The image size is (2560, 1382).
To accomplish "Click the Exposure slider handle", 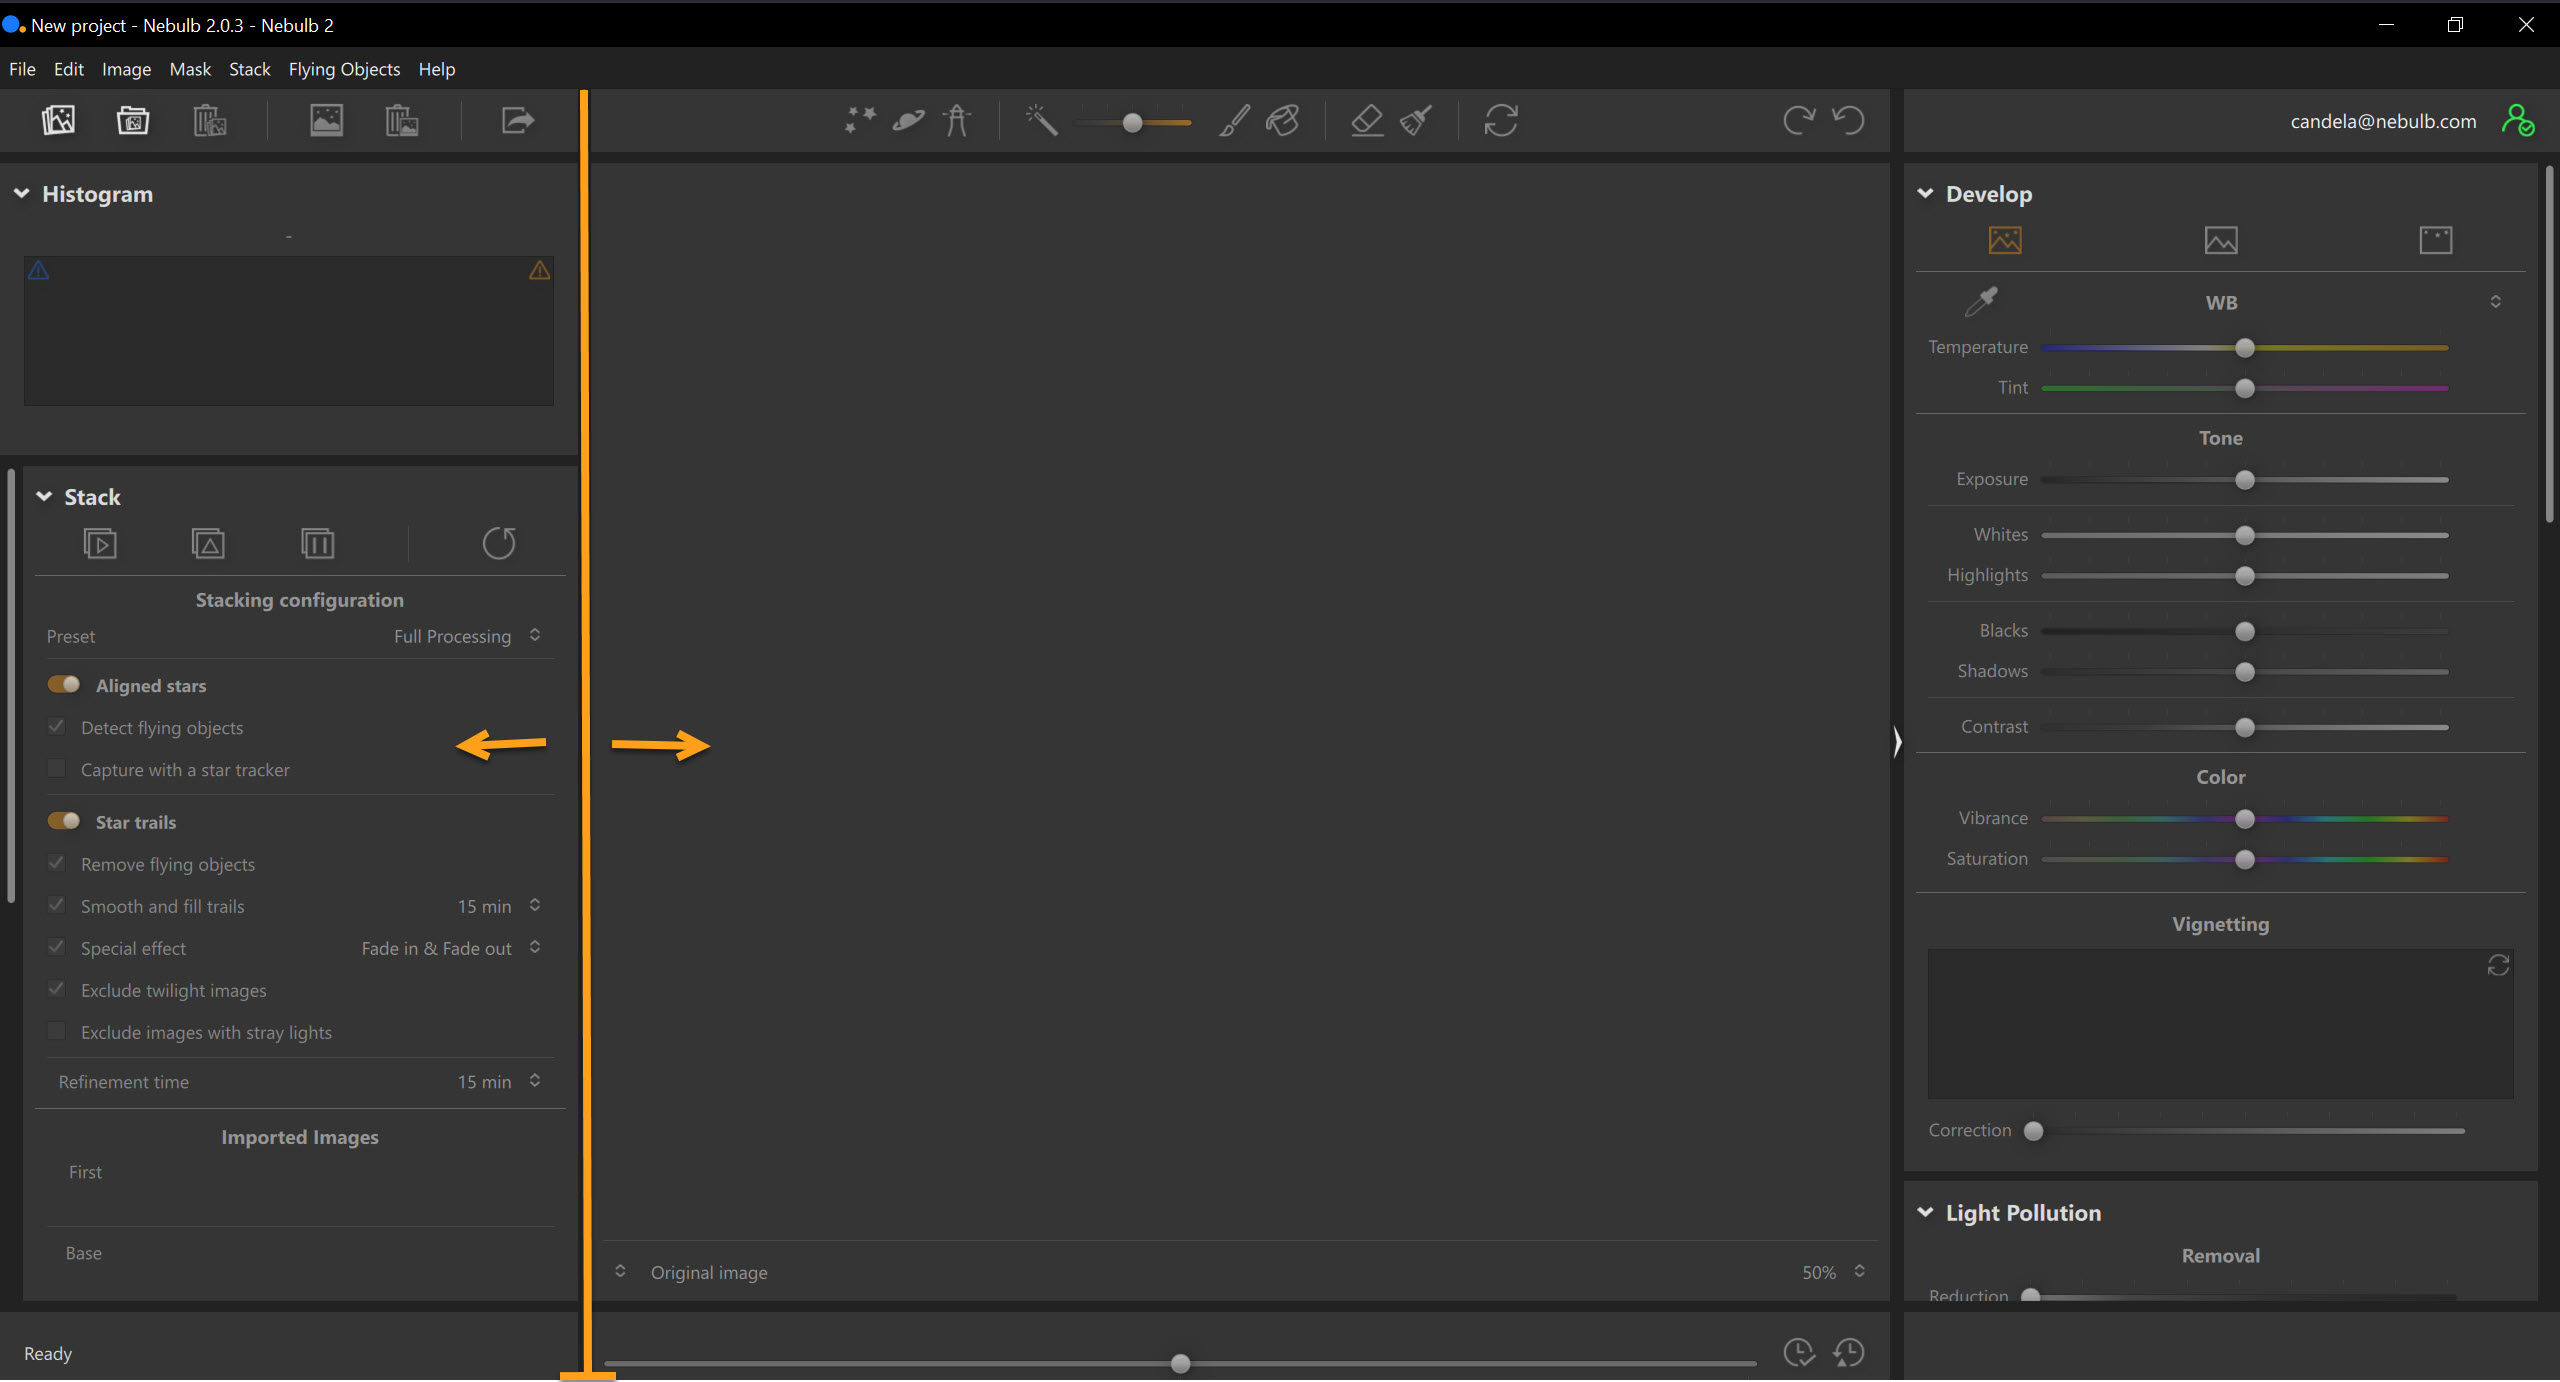I will point(2245,480).
